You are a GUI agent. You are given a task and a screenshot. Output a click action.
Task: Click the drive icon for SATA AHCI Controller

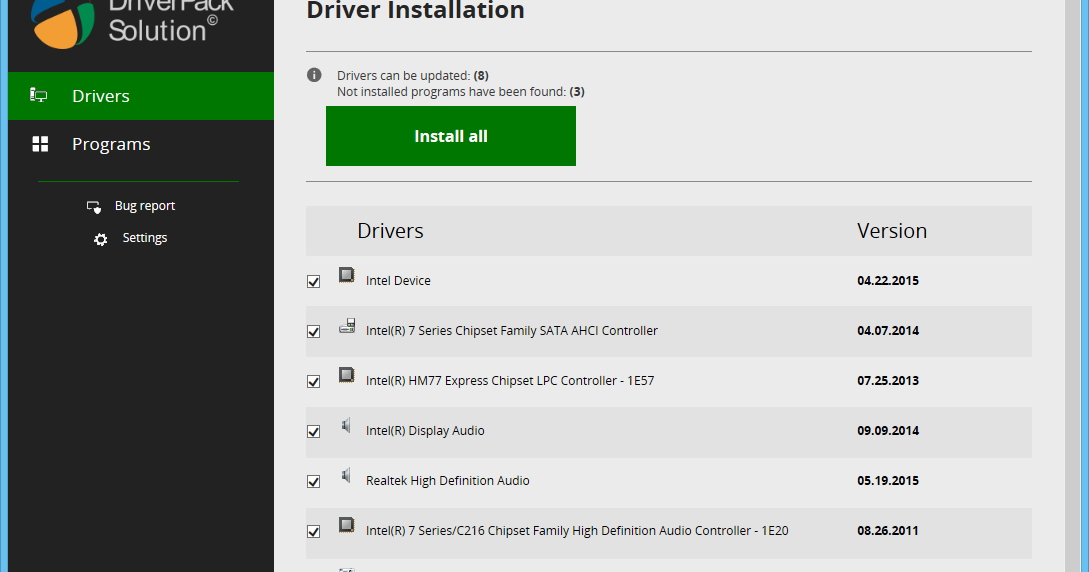[x=347, y=326]
